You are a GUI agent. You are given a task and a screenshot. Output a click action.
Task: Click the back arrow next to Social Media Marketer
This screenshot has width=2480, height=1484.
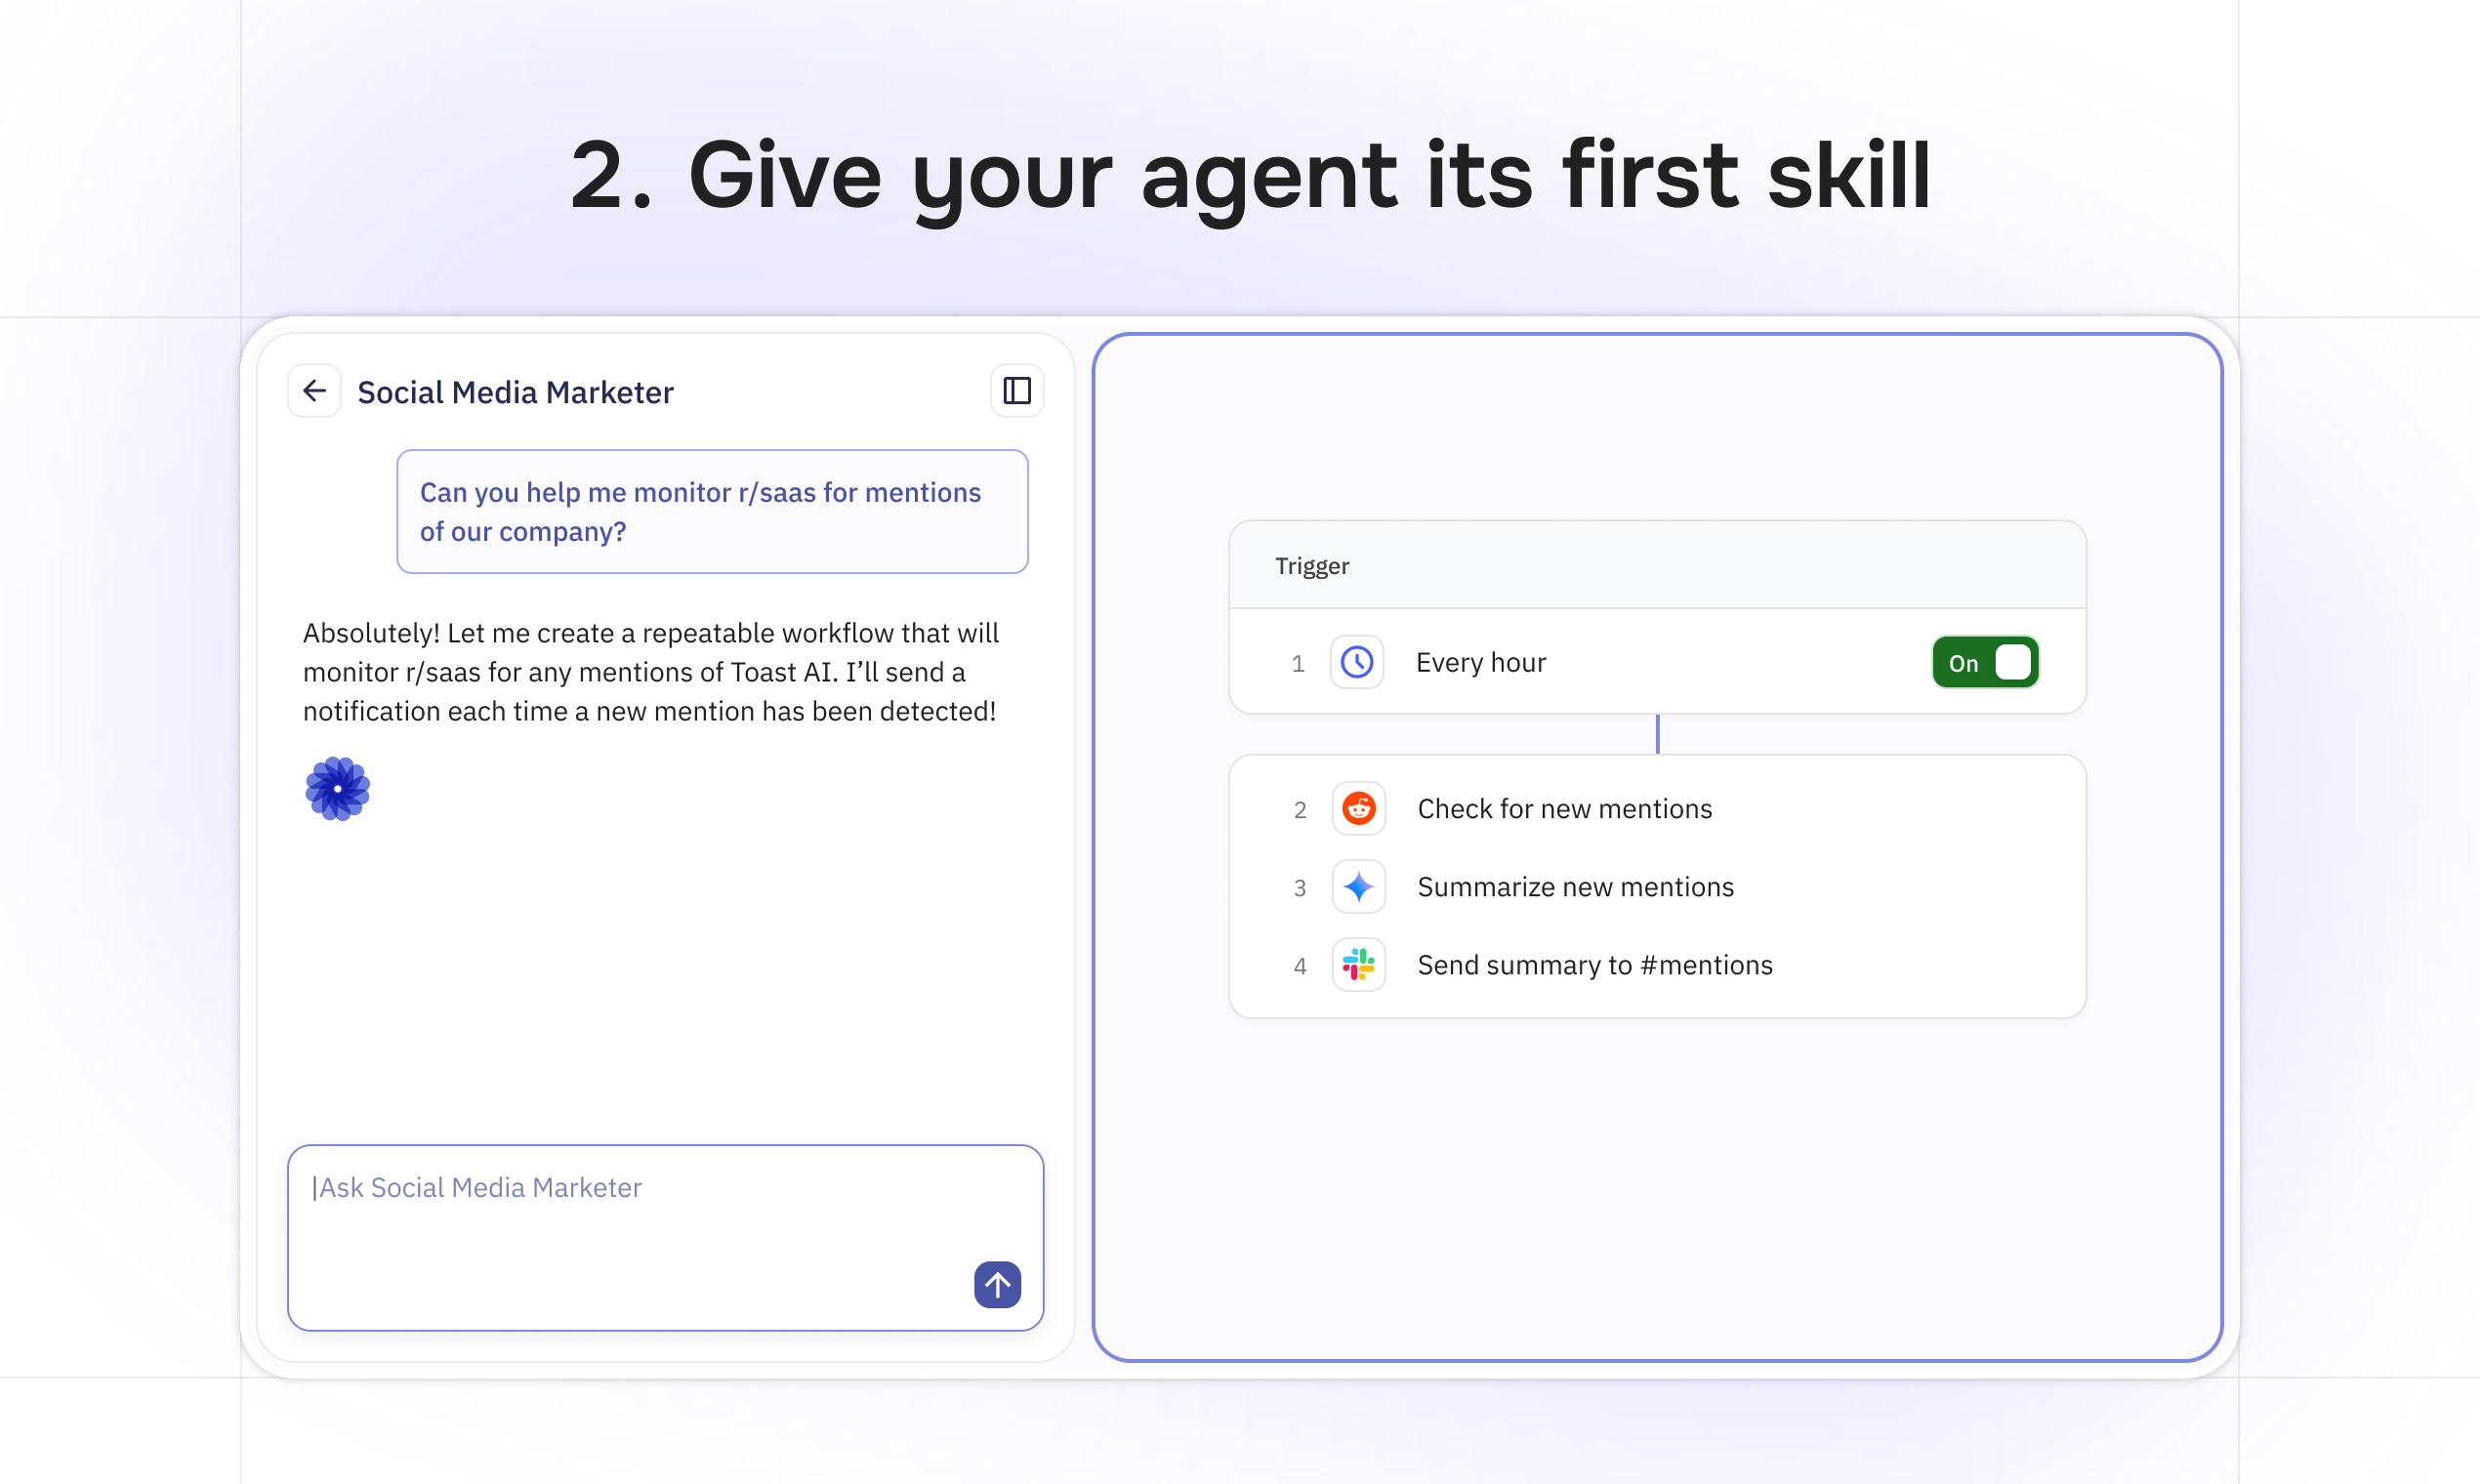point(314,390)
